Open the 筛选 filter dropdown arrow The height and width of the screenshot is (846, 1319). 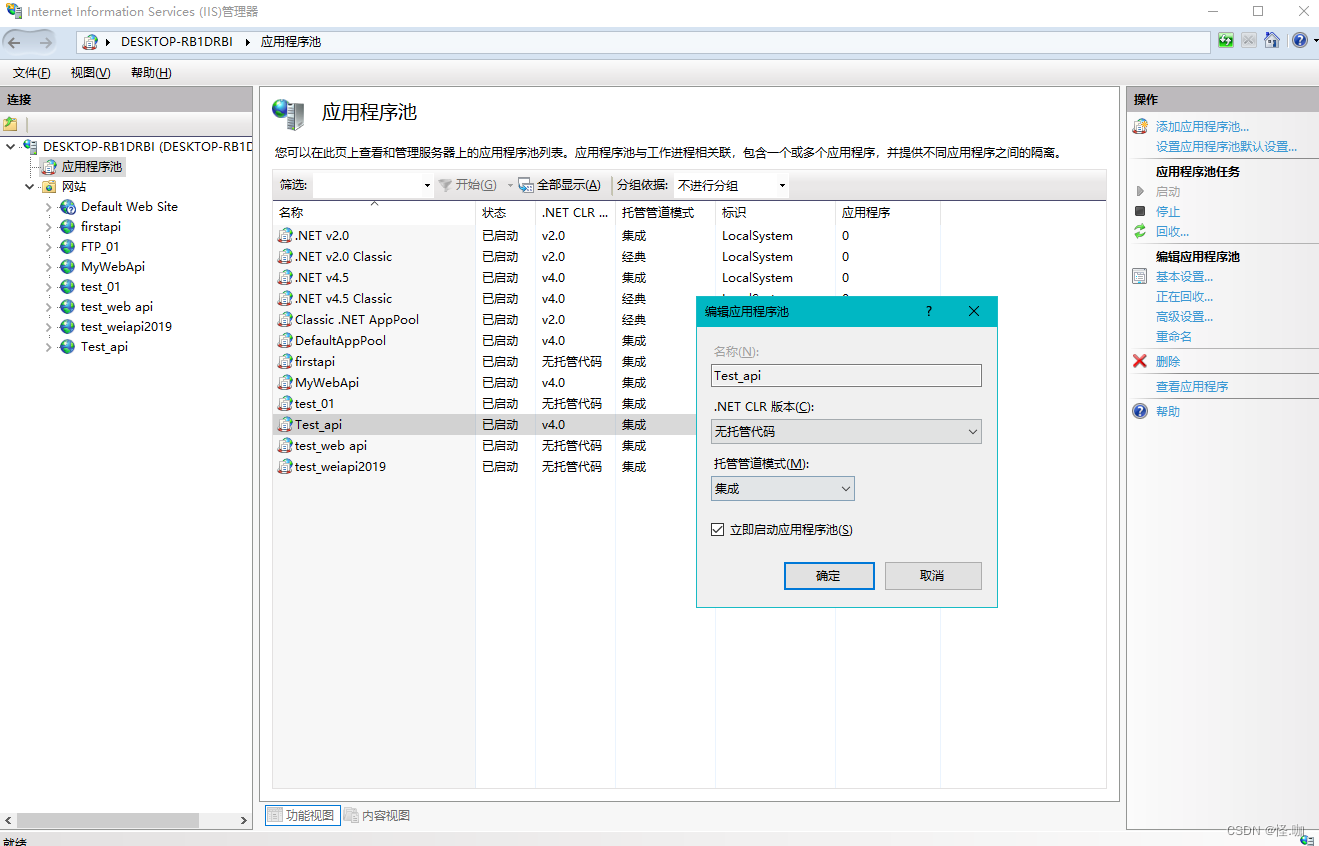pyautogui.click(x=427, y=185)
